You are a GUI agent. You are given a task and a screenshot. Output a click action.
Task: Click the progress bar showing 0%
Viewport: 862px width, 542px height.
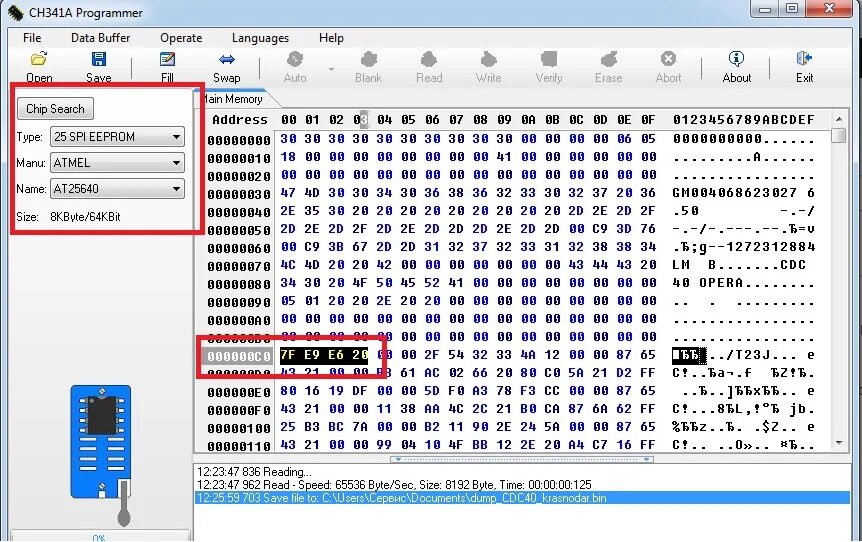[100, 536]
